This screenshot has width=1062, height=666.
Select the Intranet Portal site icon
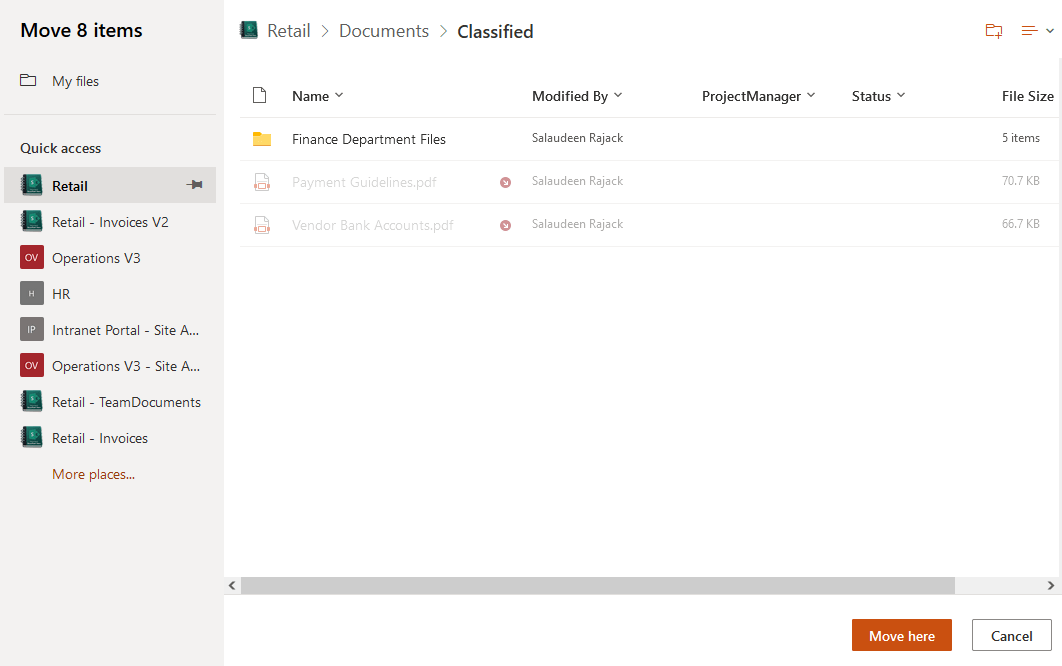[x=31, y=329]
